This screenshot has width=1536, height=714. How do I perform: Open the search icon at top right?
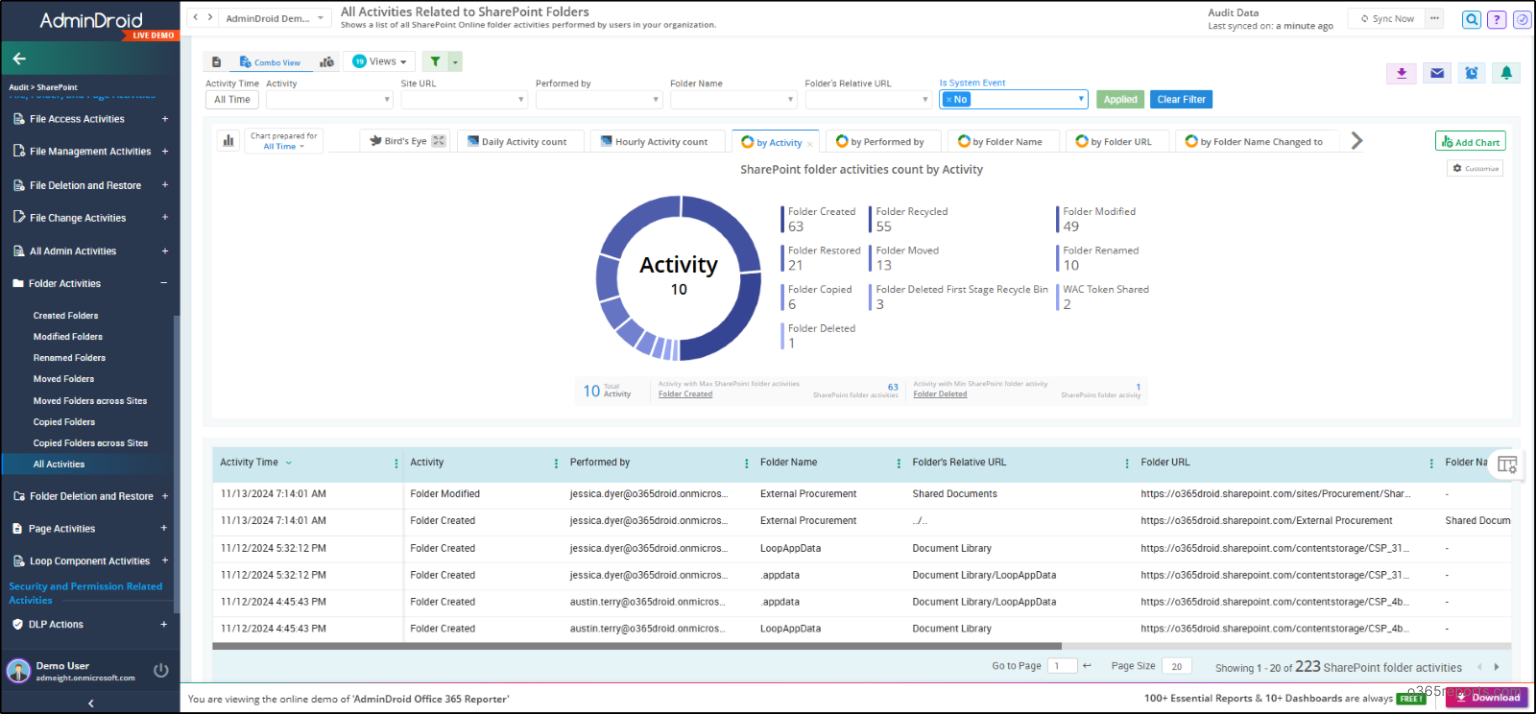click(1471, 19)
